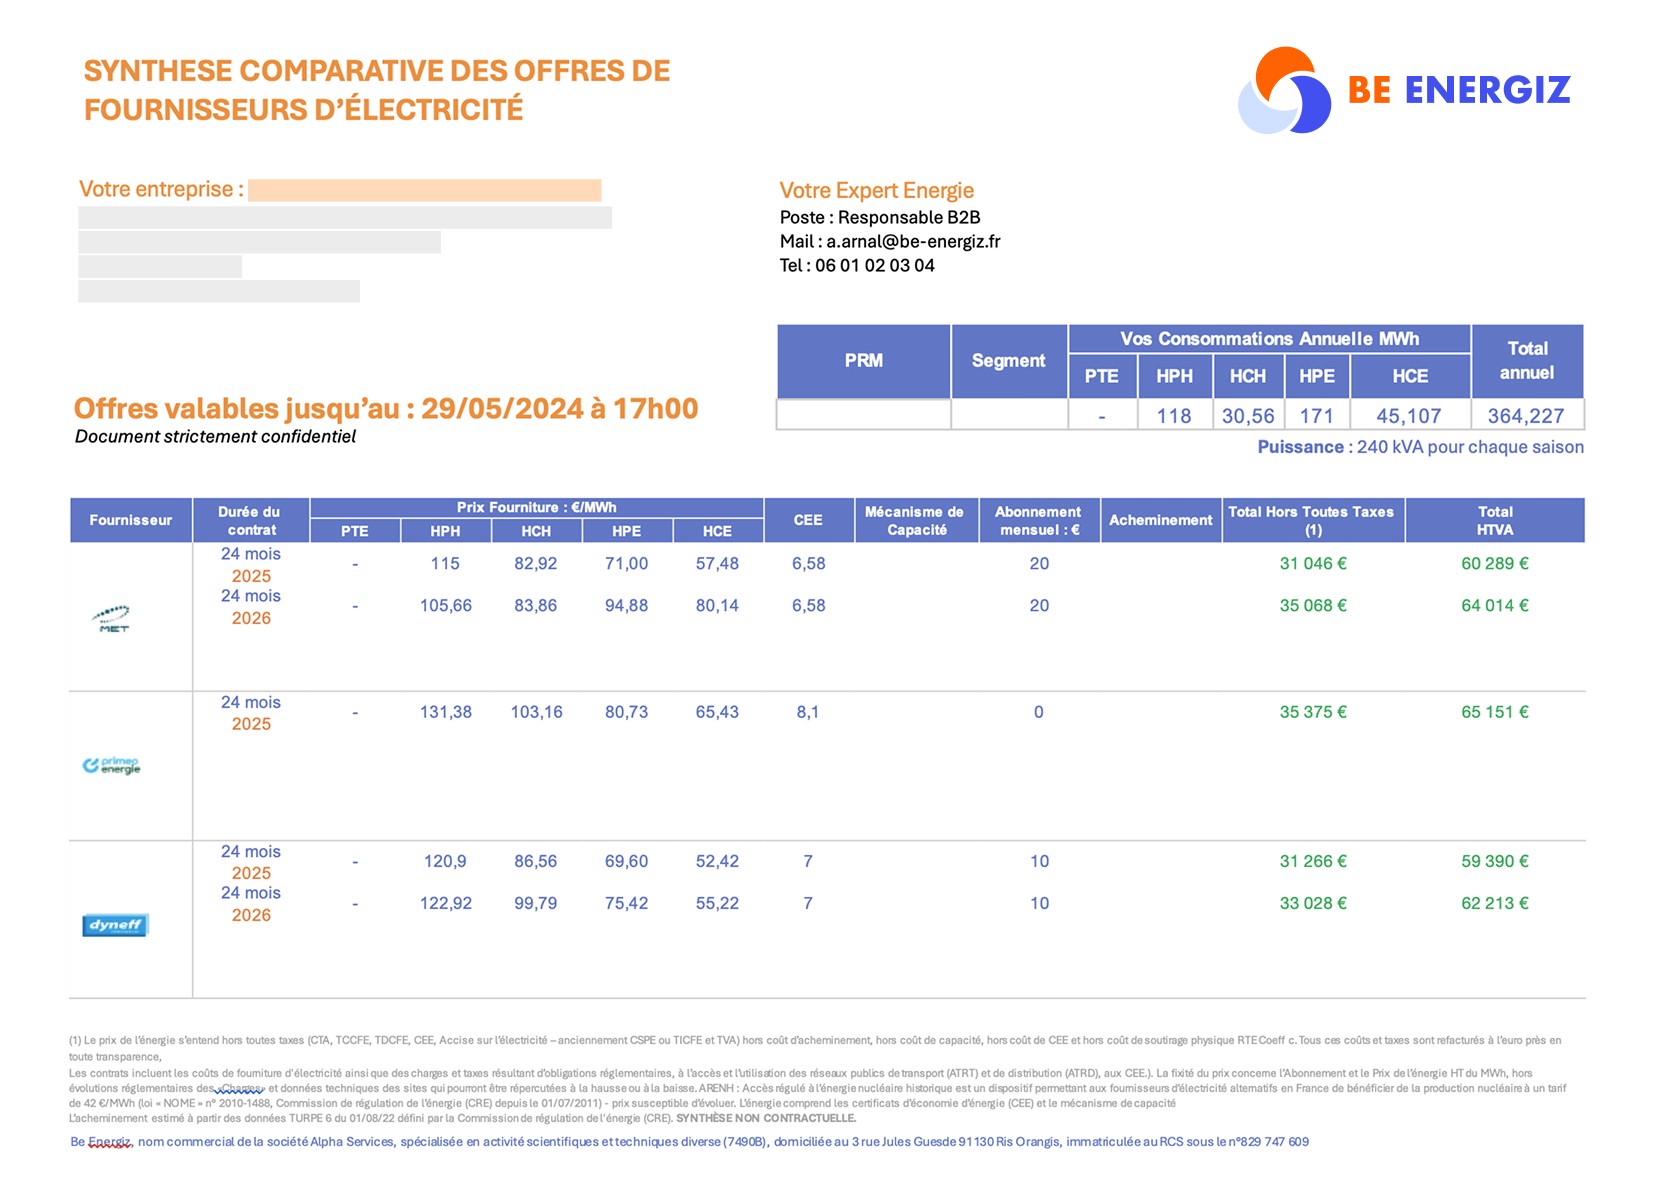The image size is (1677, 1184).
Task: Select Dyneff 2025 HTVA total 59 390 €
Action: (x=1495, y=861)
